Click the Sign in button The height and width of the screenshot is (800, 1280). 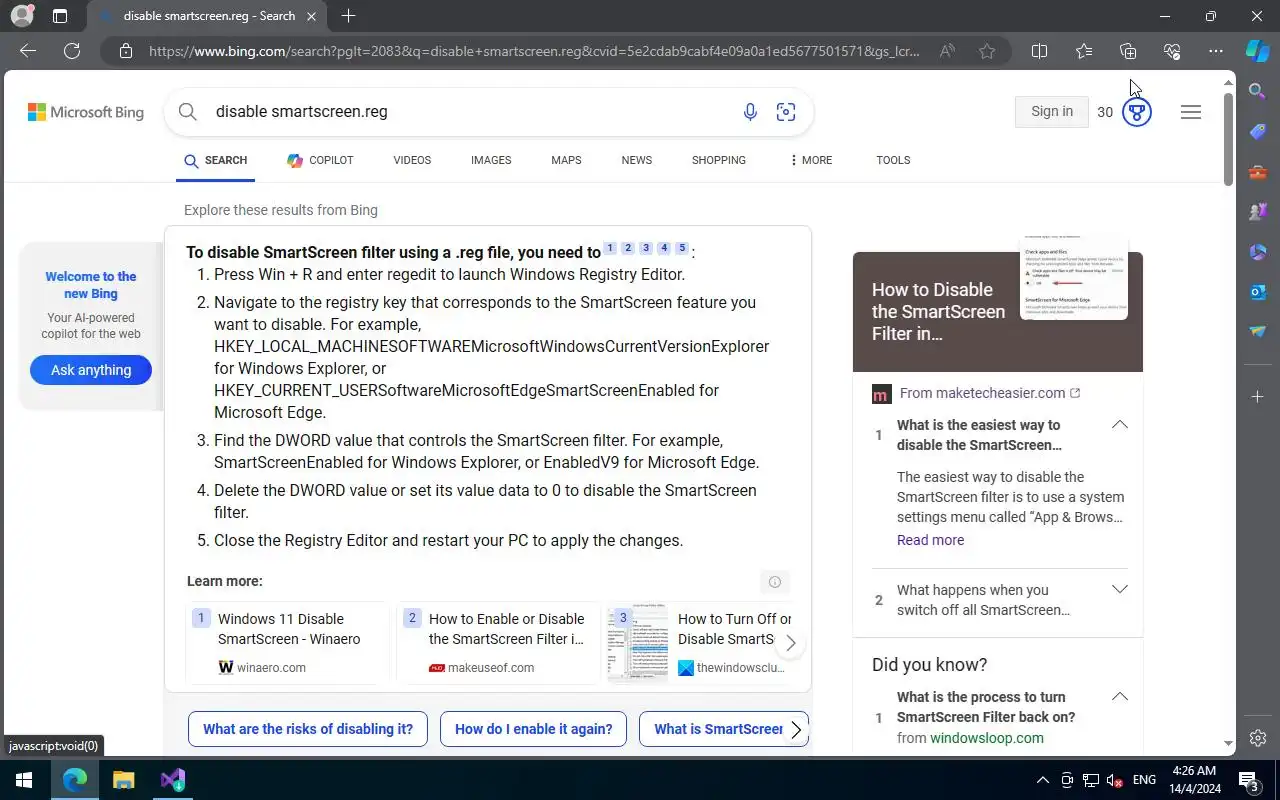1051,111
